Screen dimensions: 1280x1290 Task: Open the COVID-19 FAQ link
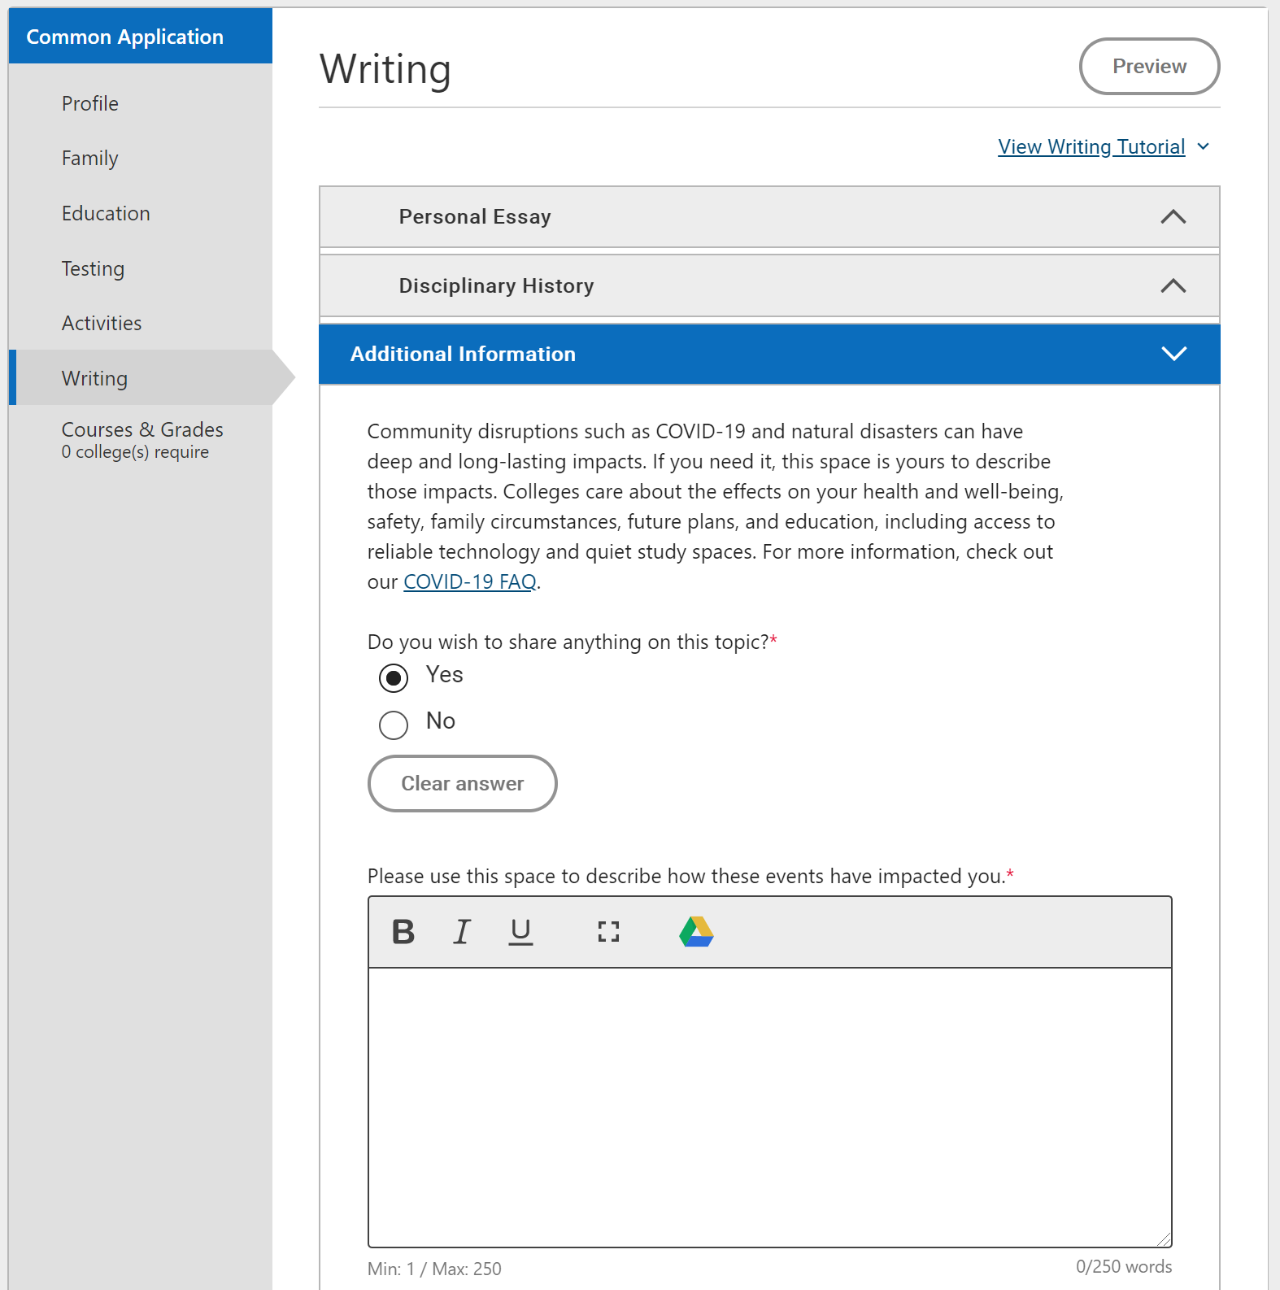tap(470, 581)
